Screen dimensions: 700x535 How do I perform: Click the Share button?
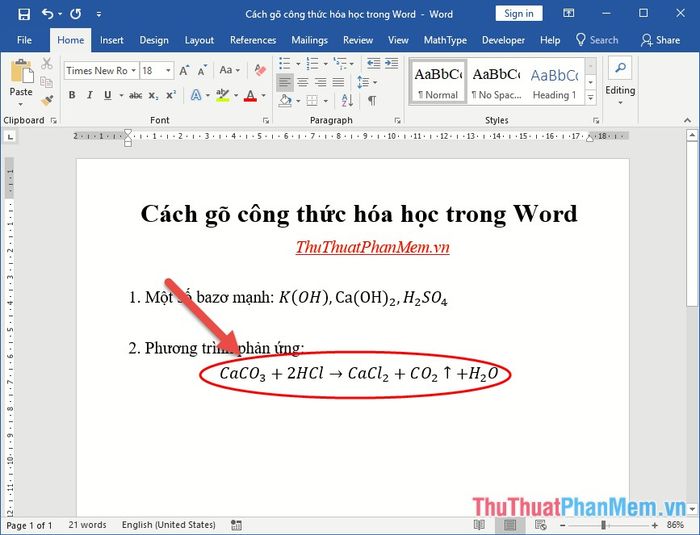click(660, 40)
